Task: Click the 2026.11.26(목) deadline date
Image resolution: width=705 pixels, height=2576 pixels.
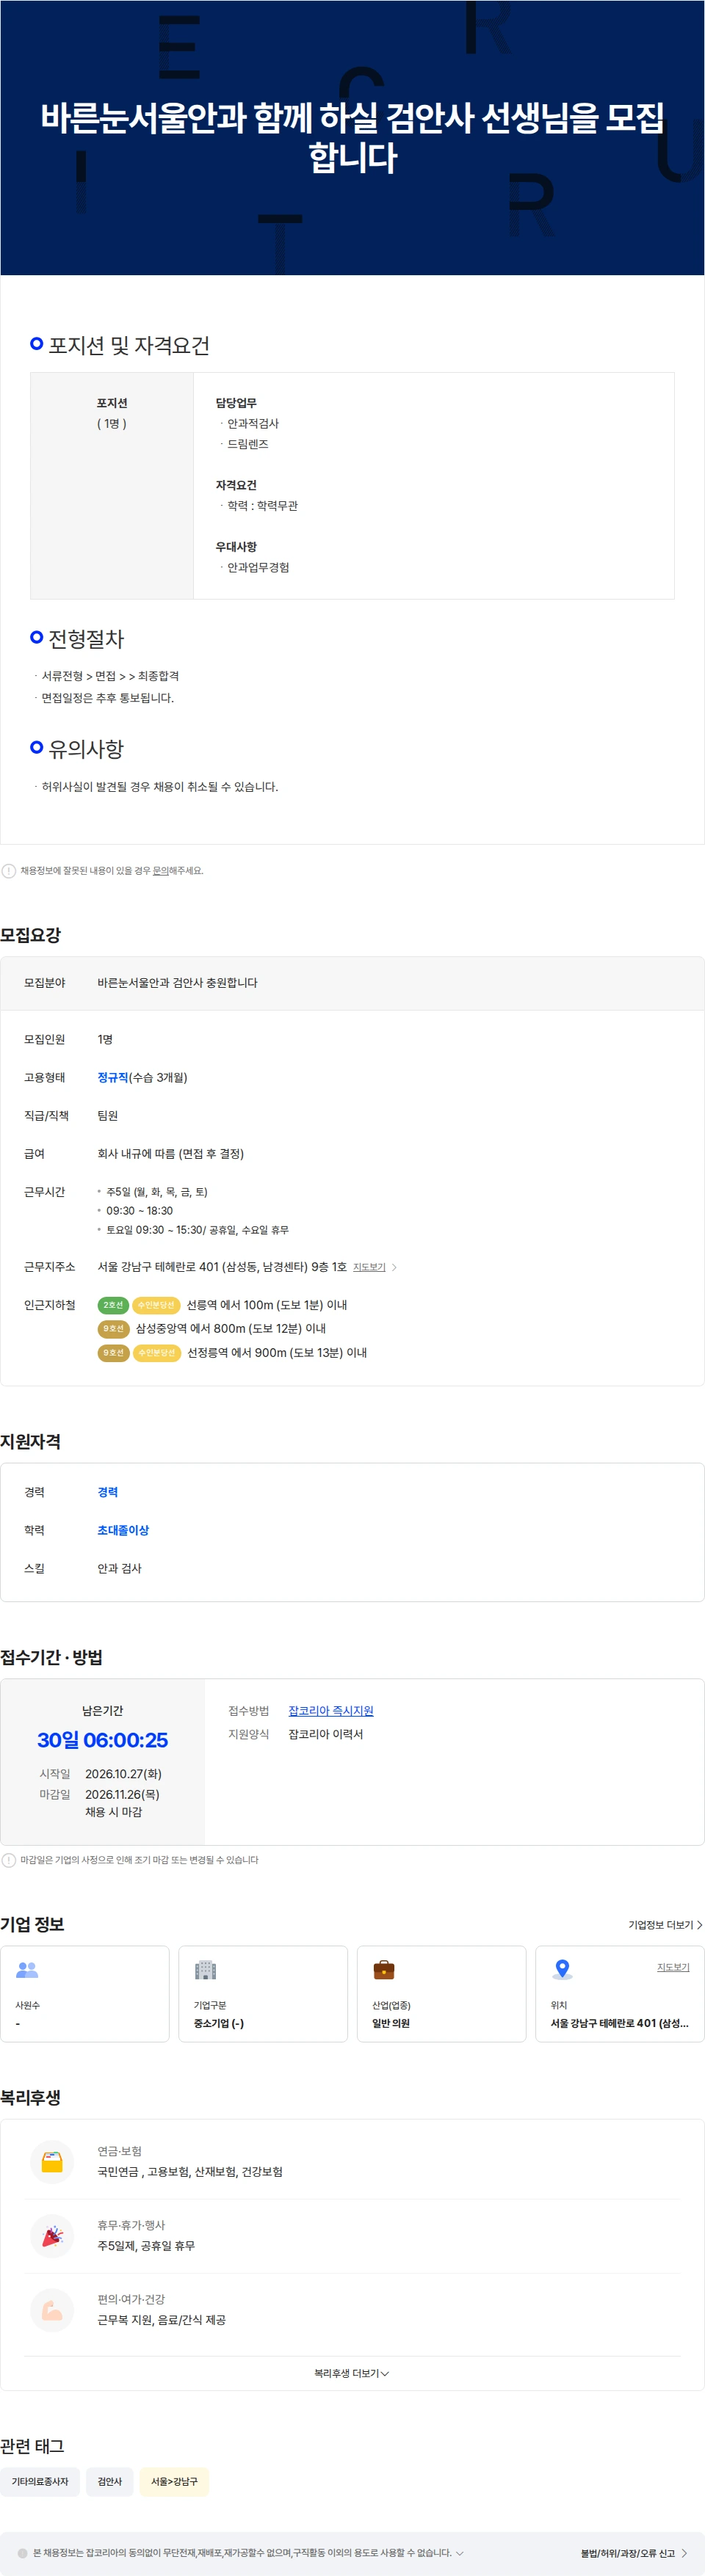Action: 122,1794
